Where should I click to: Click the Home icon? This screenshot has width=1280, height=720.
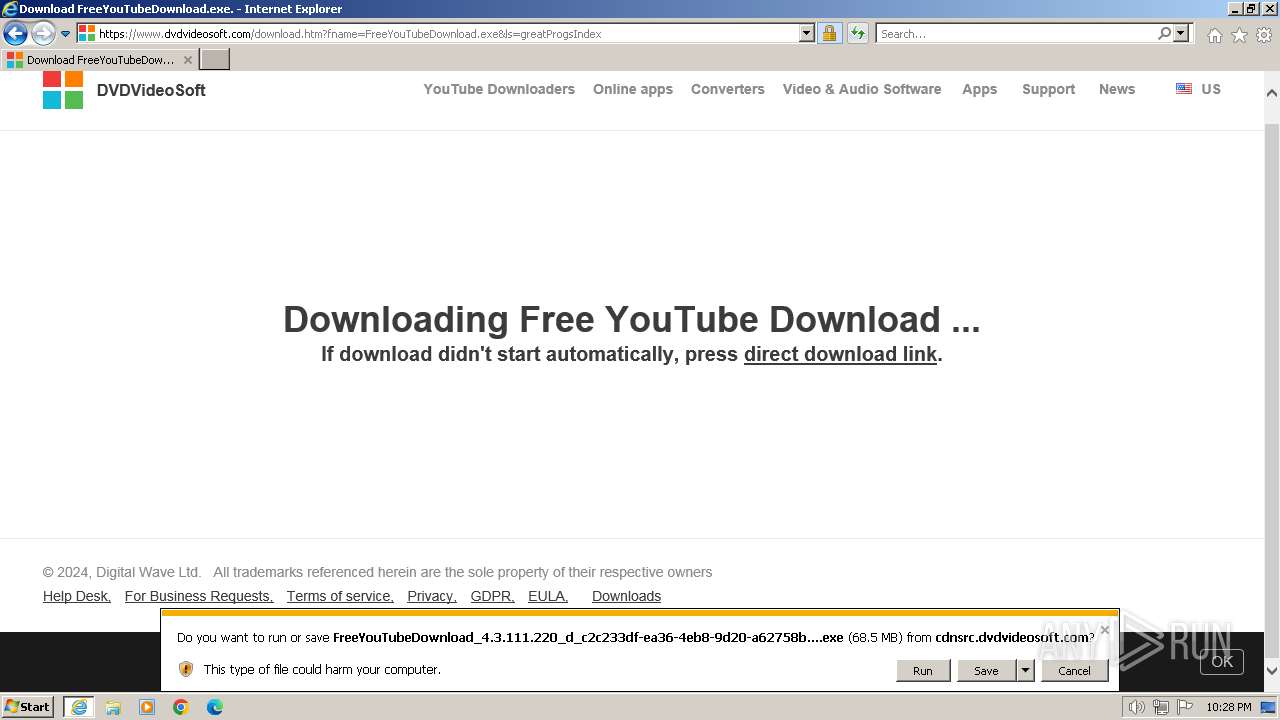click(1214, 35)
